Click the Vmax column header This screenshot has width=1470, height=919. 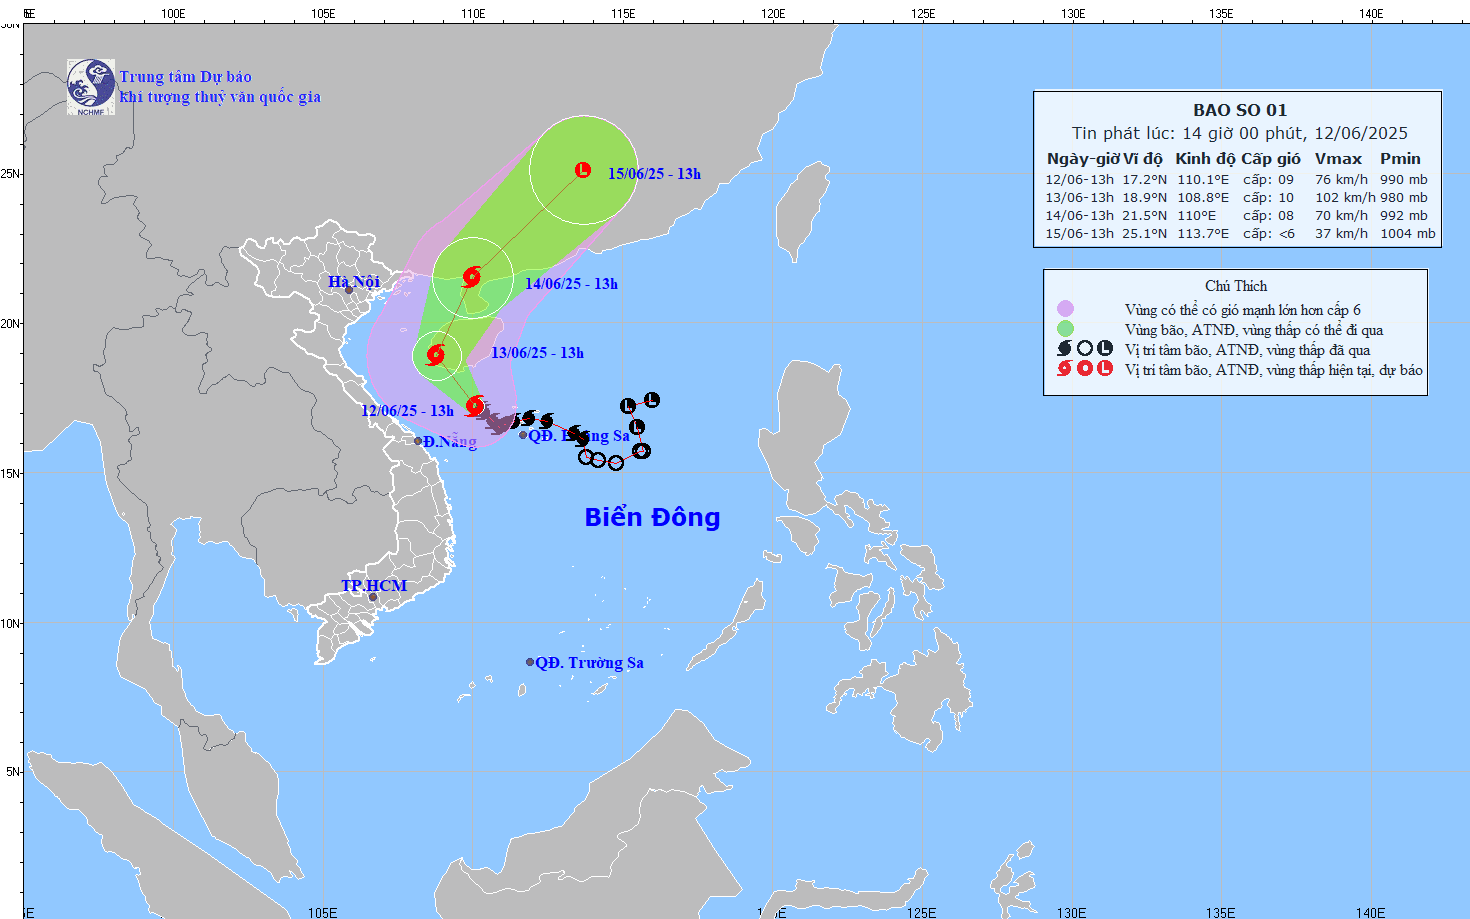coord(1338,159)
